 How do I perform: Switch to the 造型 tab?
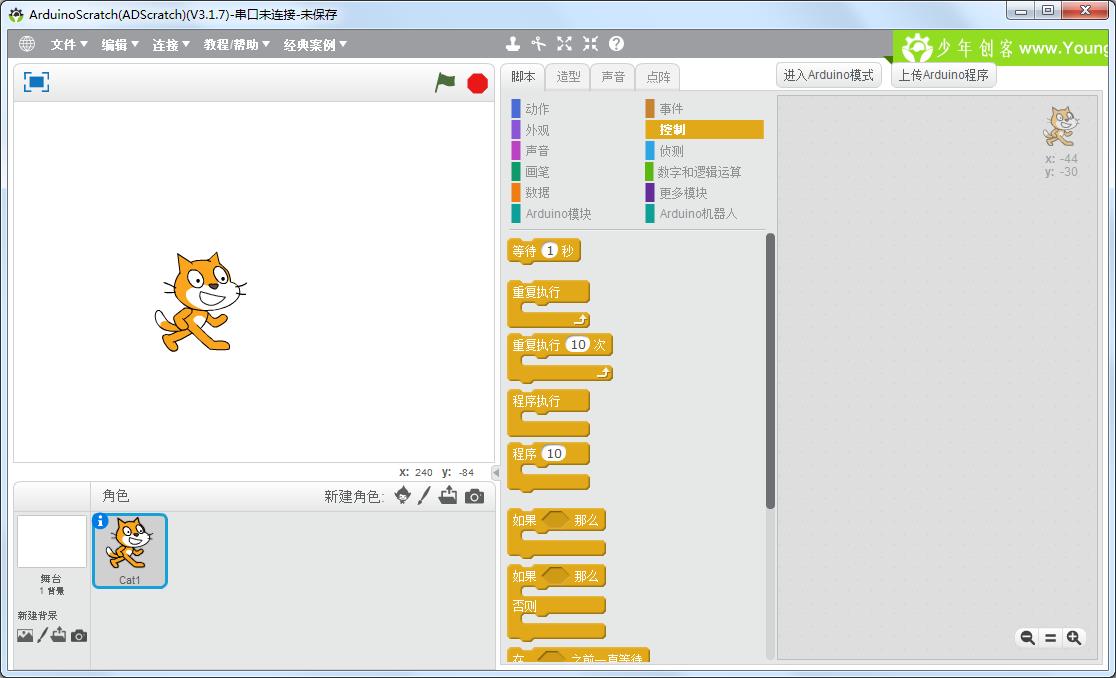click(568, 77)
